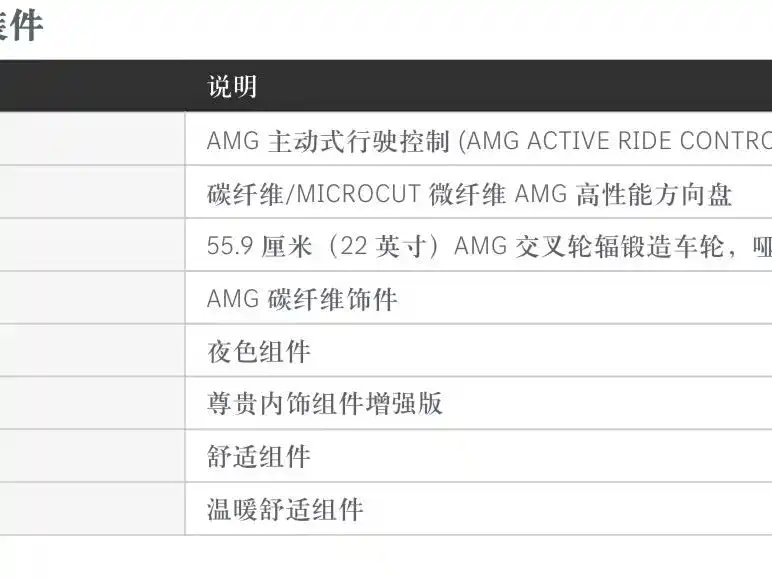Click the 温暖舒适组件 row text
772x579 pixels.
click(285, 509)
